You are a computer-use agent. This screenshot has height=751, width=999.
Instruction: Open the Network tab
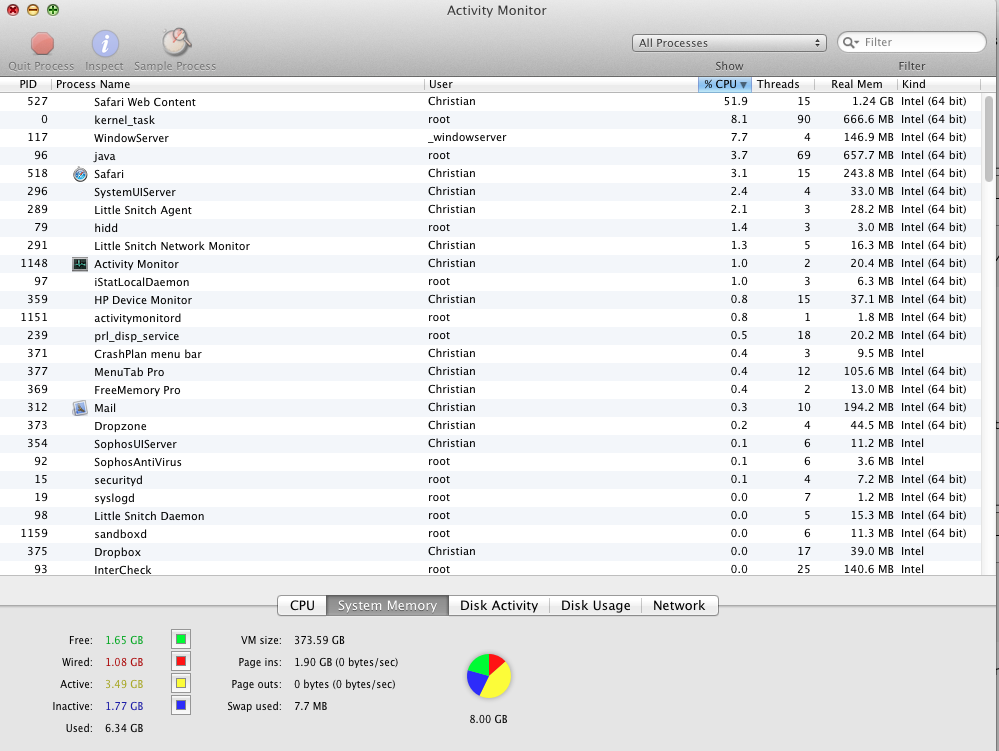(x=679, y=606)
